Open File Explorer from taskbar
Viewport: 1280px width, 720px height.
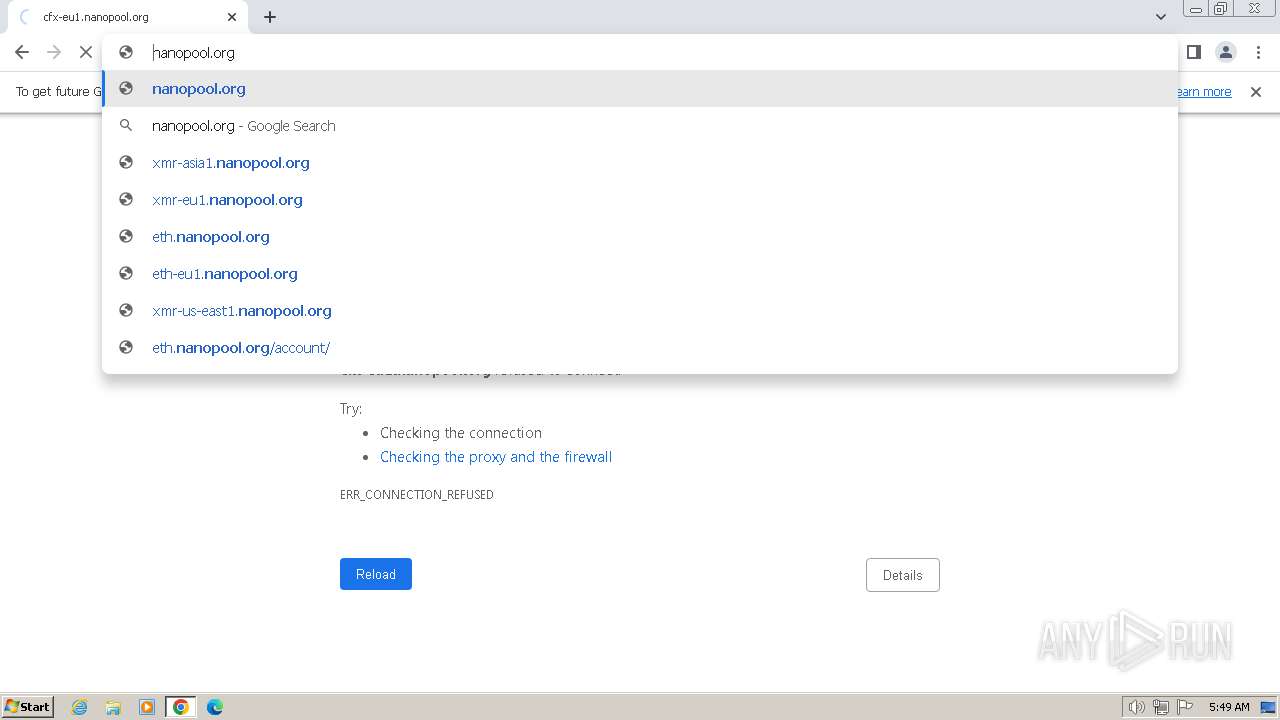pyautogui.click(x=113, y=707)
